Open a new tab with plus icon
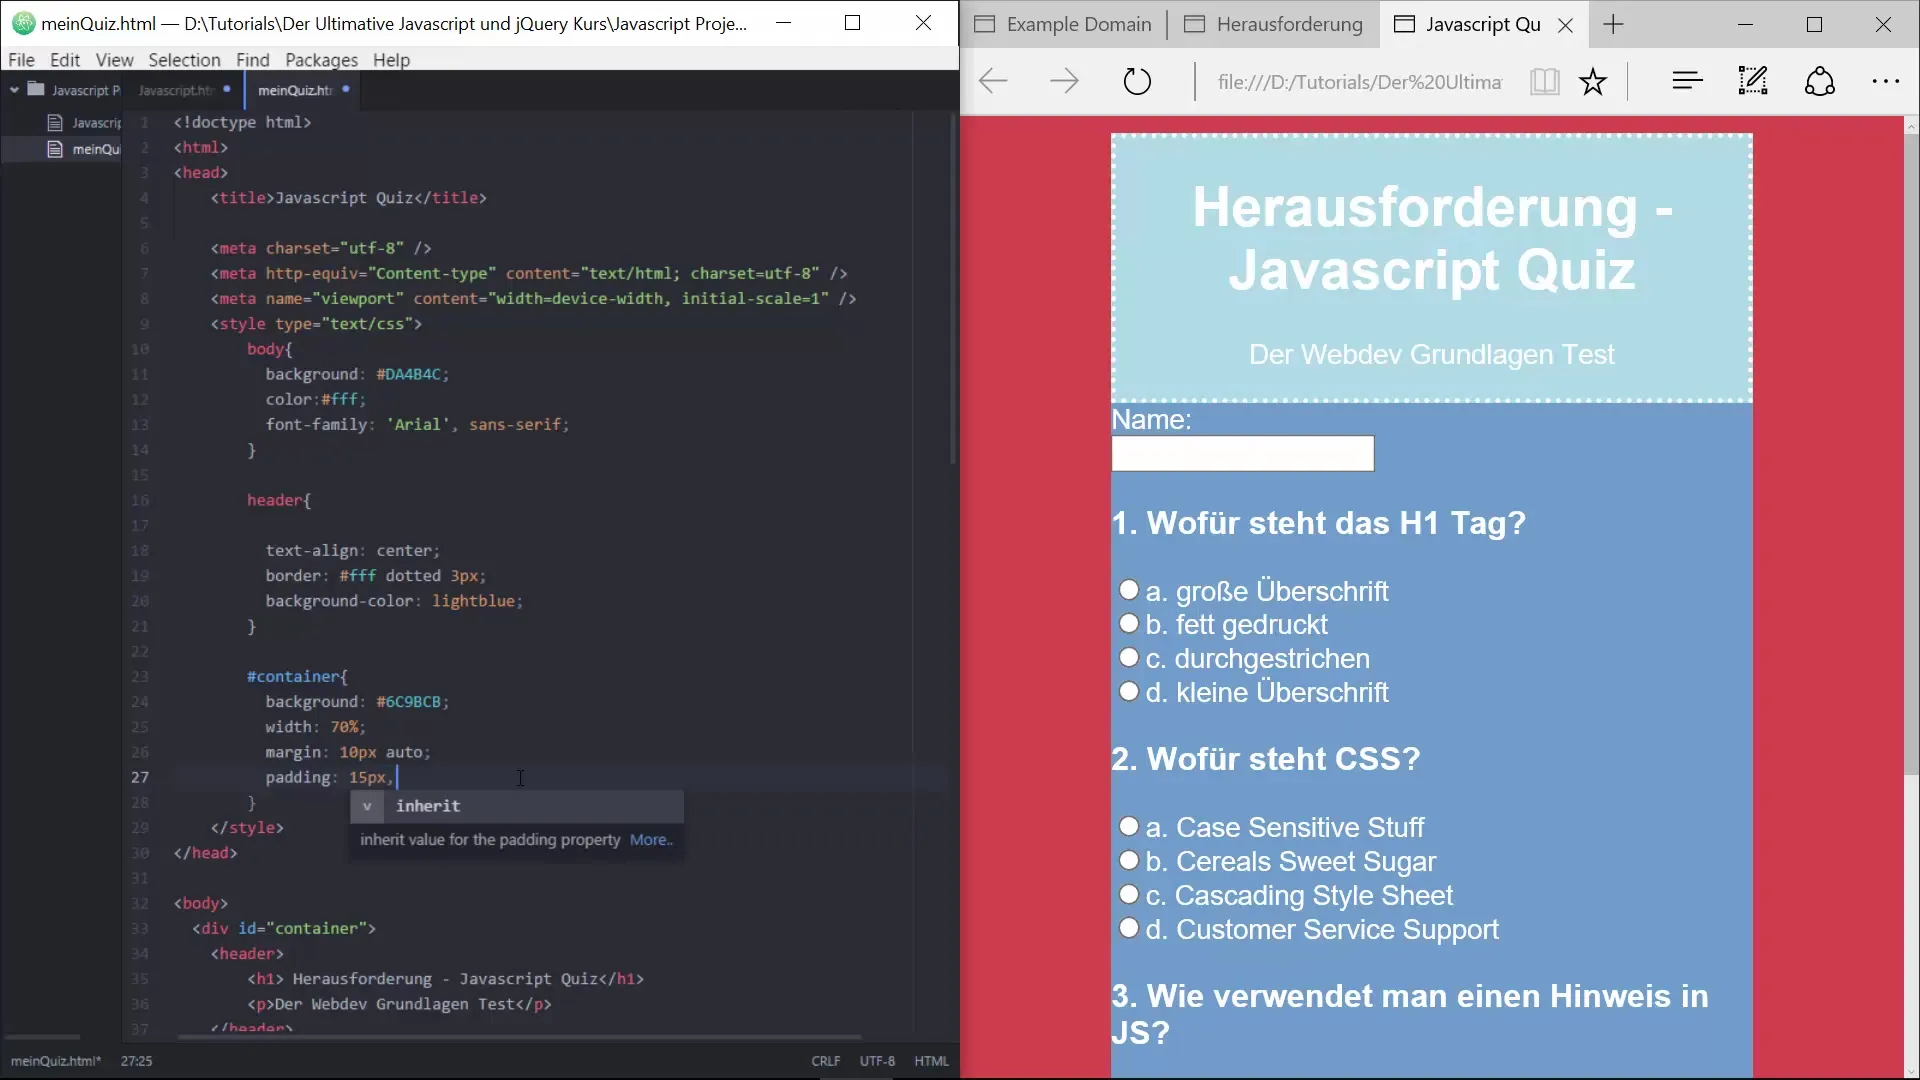This screenshot has height=1080, width=1920. point(1613,25)
